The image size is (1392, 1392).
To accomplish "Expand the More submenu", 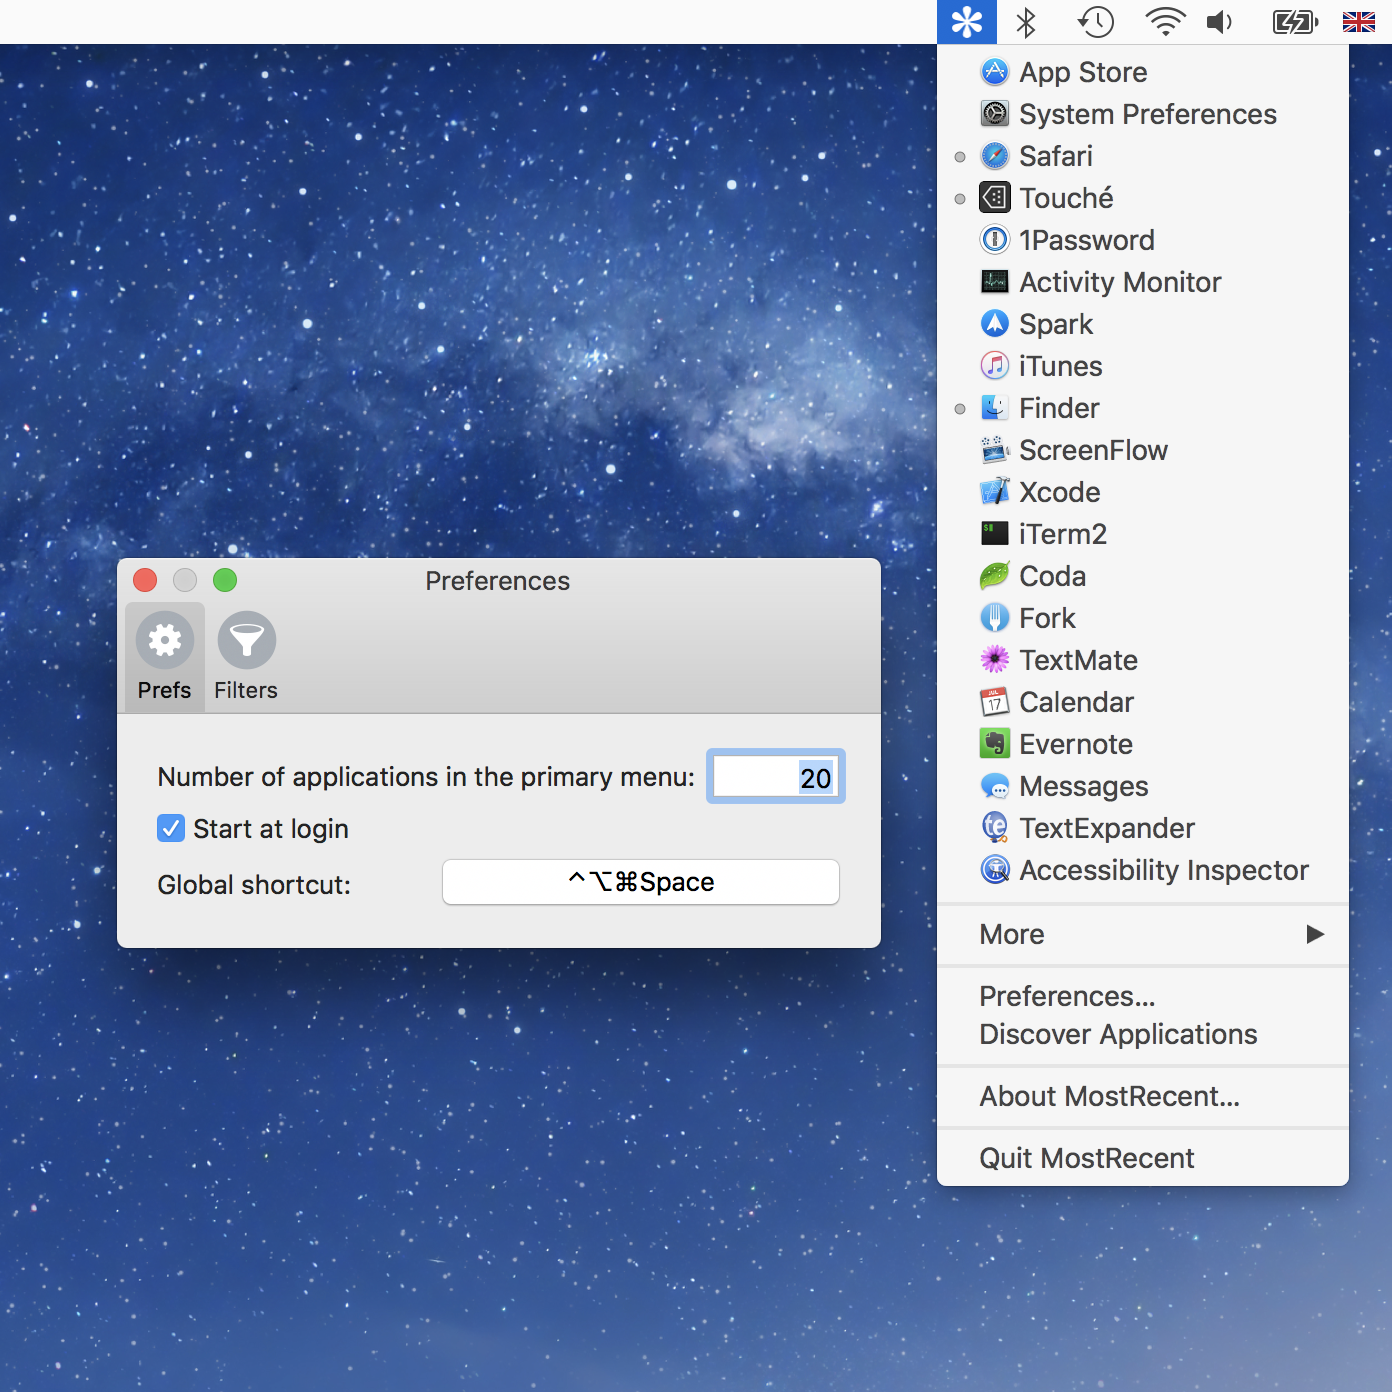I will [1143, 934].
